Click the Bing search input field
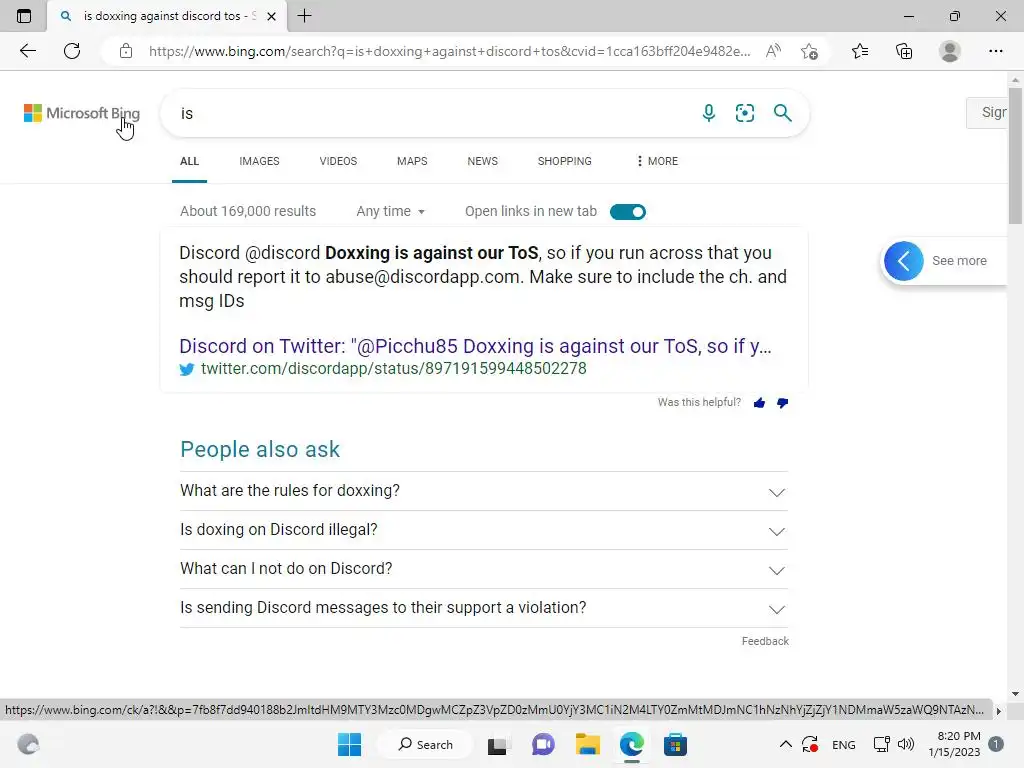The height and width of the screenshot is (768, 1024). [431, 113]
